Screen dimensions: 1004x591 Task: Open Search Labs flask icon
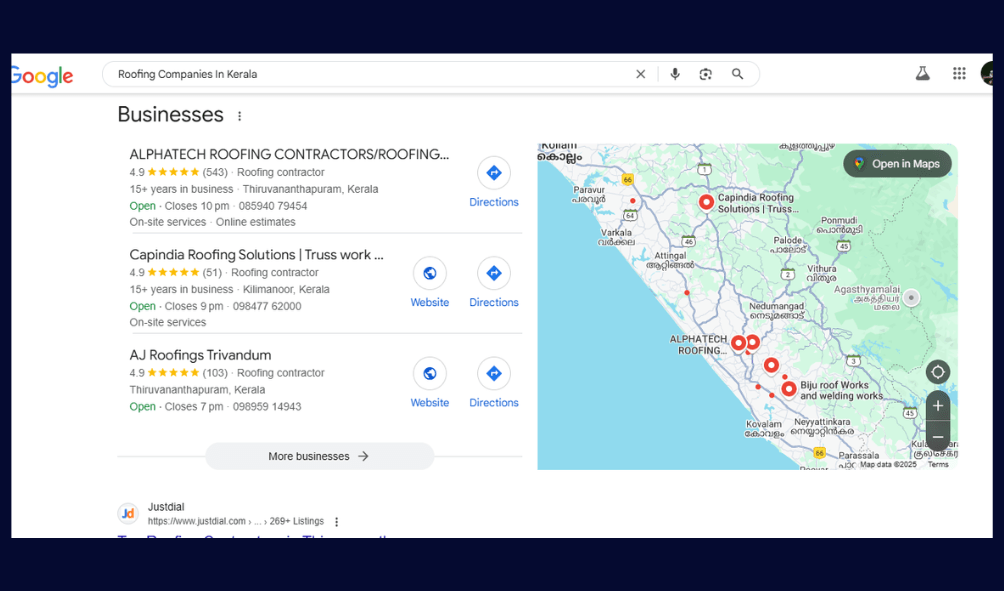923,73
